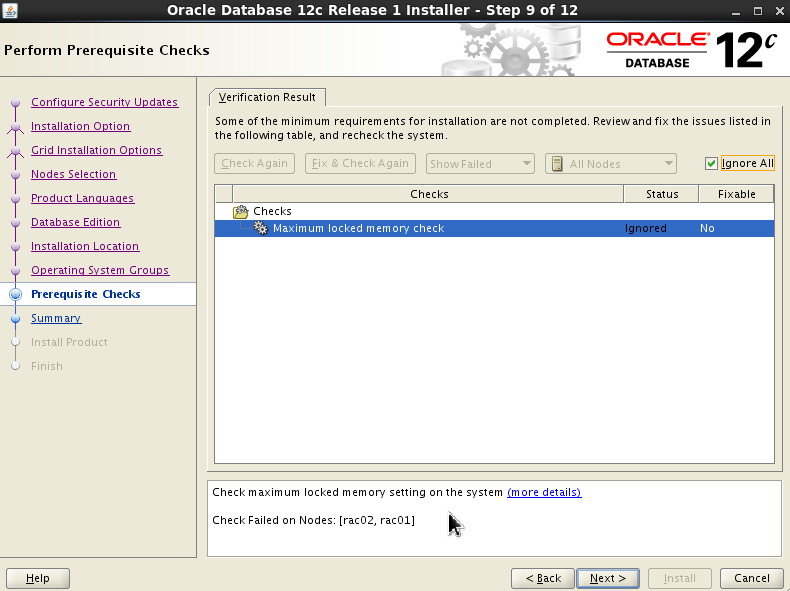Minimize the installer window
This screenshot has height=591, width=790.
(736, 11)
